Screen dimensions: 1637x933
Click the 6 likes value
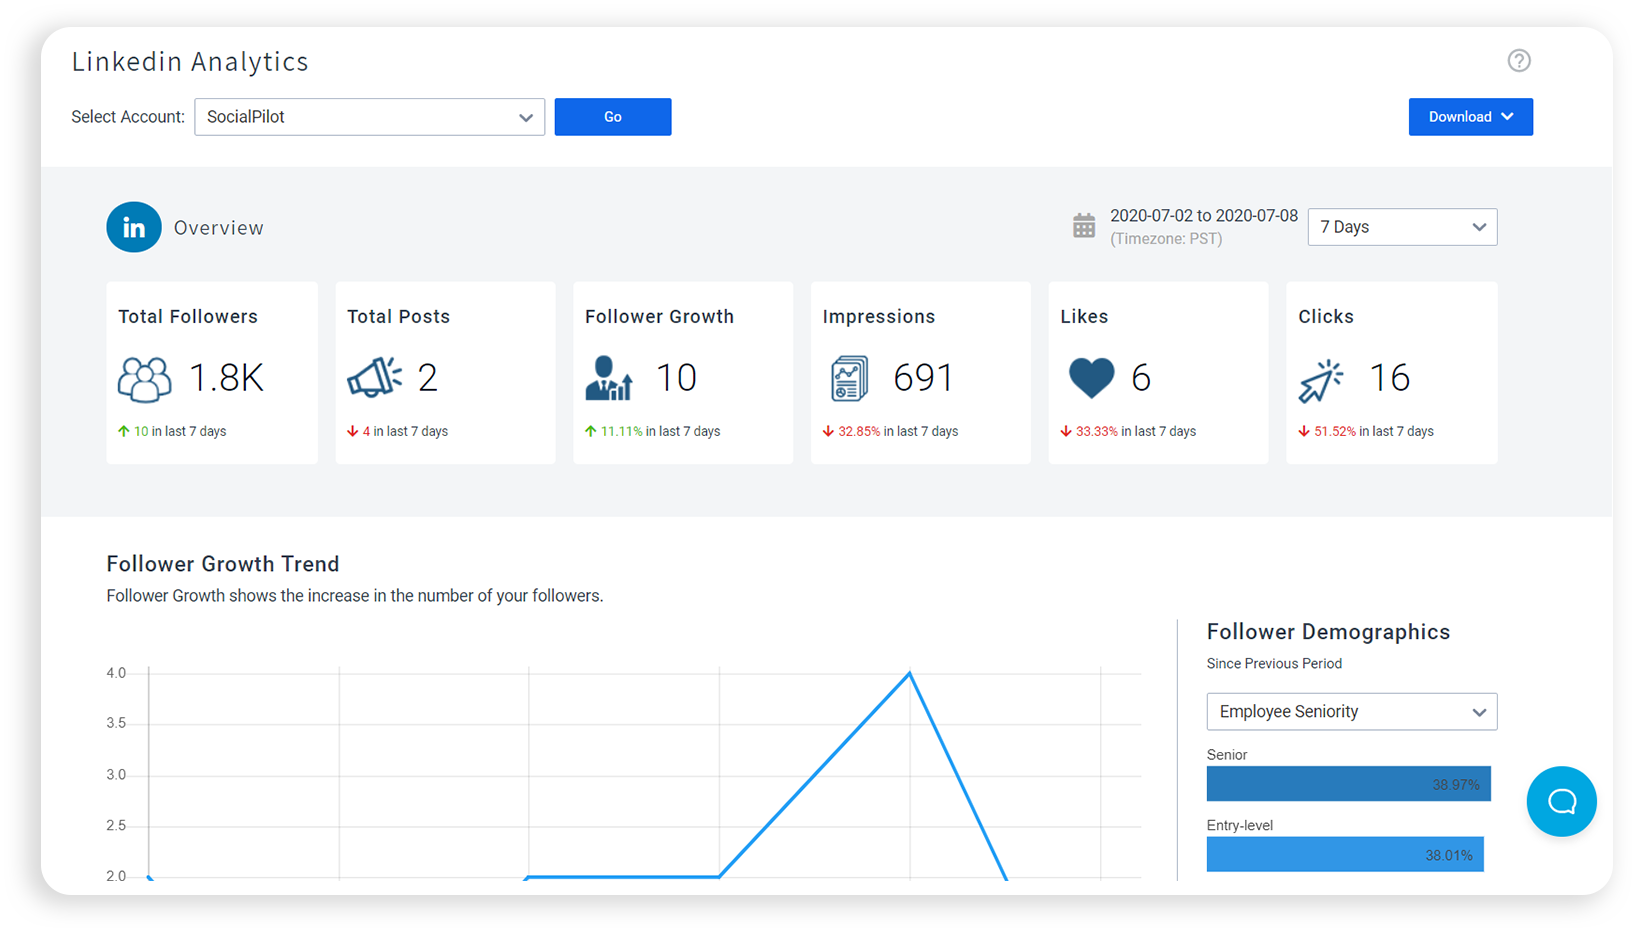[1141, 378]
